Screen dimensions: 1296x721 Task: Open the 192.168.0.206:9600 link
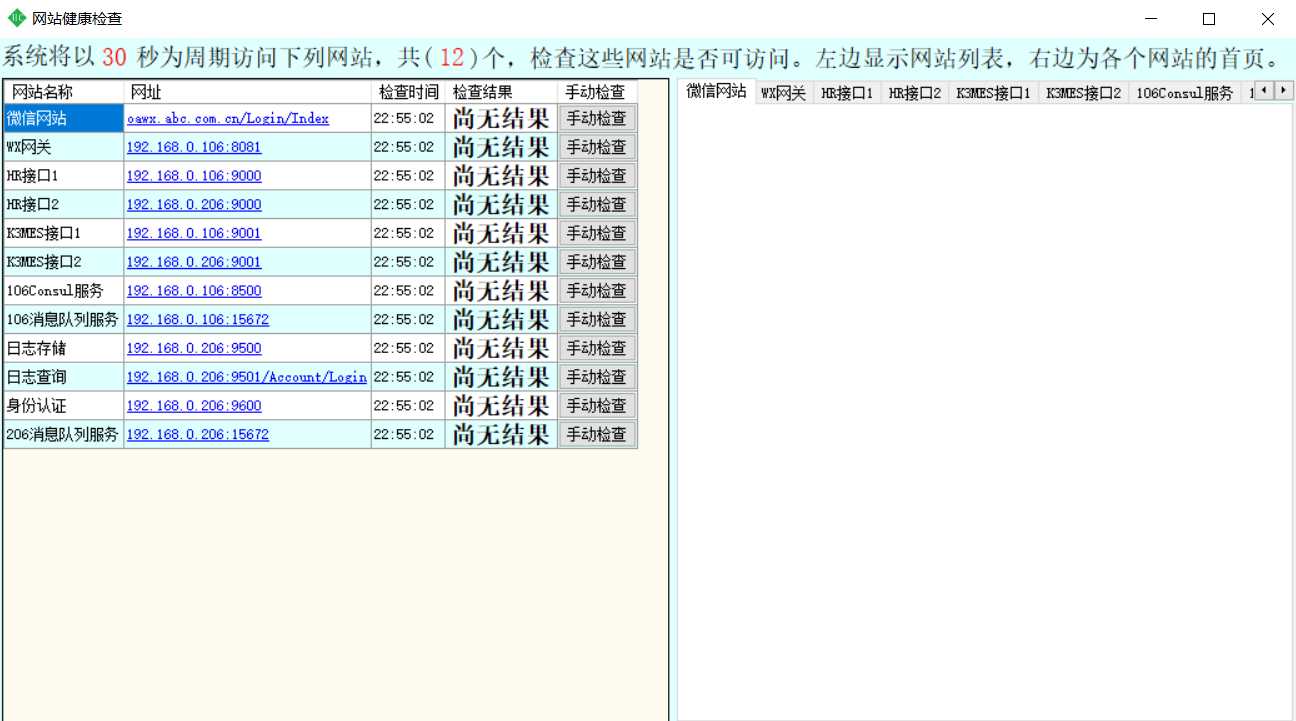pos(194,407)
